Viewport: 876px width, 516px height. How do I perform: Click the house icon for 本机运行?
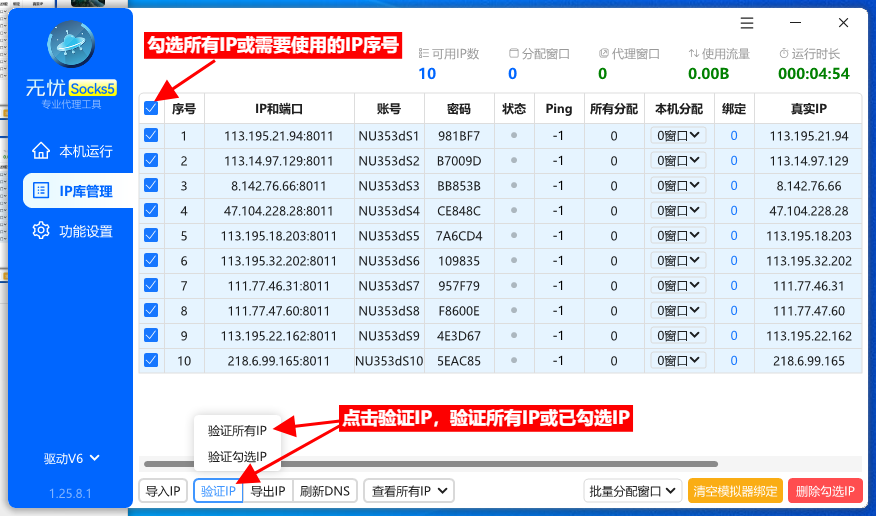click(x=41, y=151)
